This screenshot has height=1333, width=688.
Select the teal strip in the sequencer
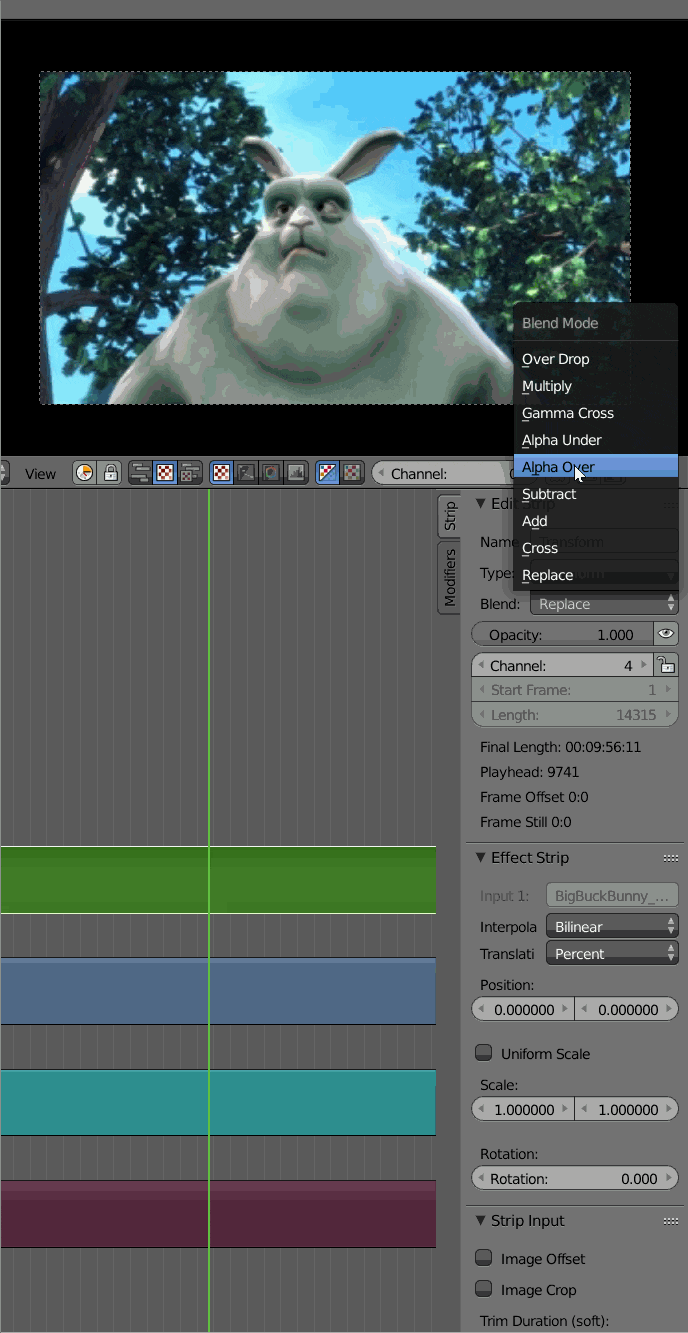pyautogui.click(x=218, y=1102)
